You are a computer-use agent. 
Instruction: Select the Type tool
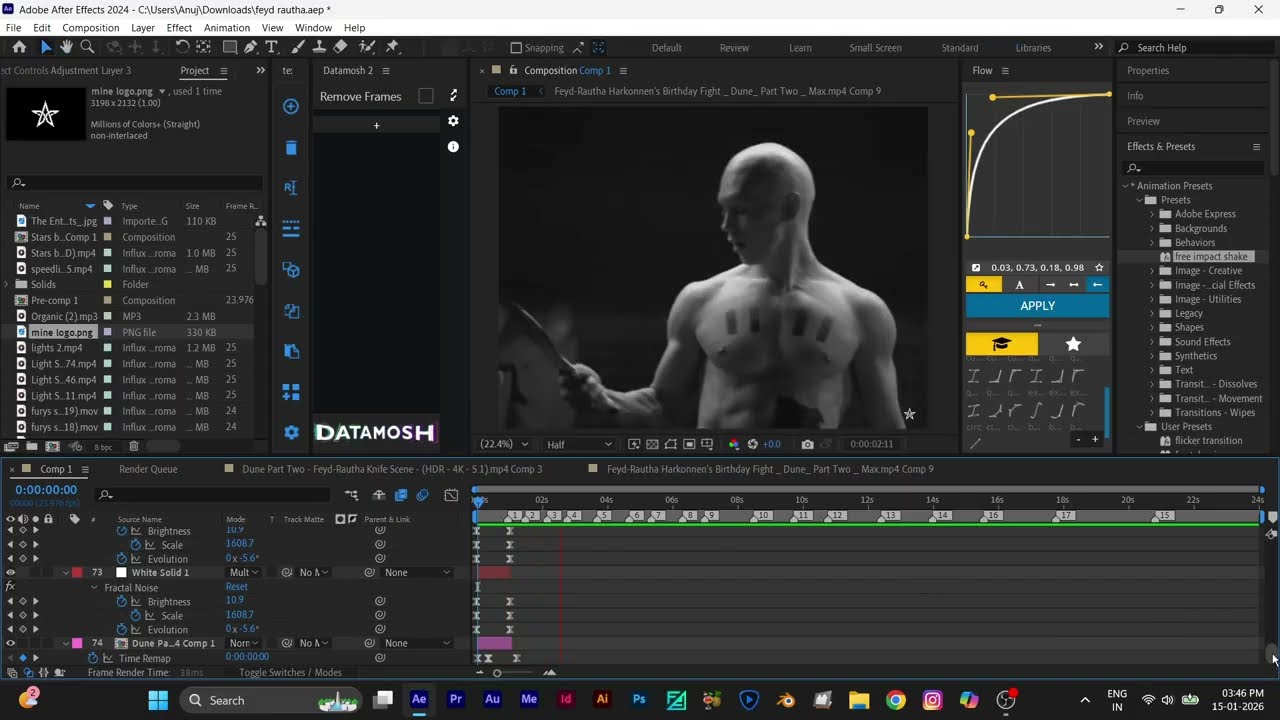(x=272, y=47)
